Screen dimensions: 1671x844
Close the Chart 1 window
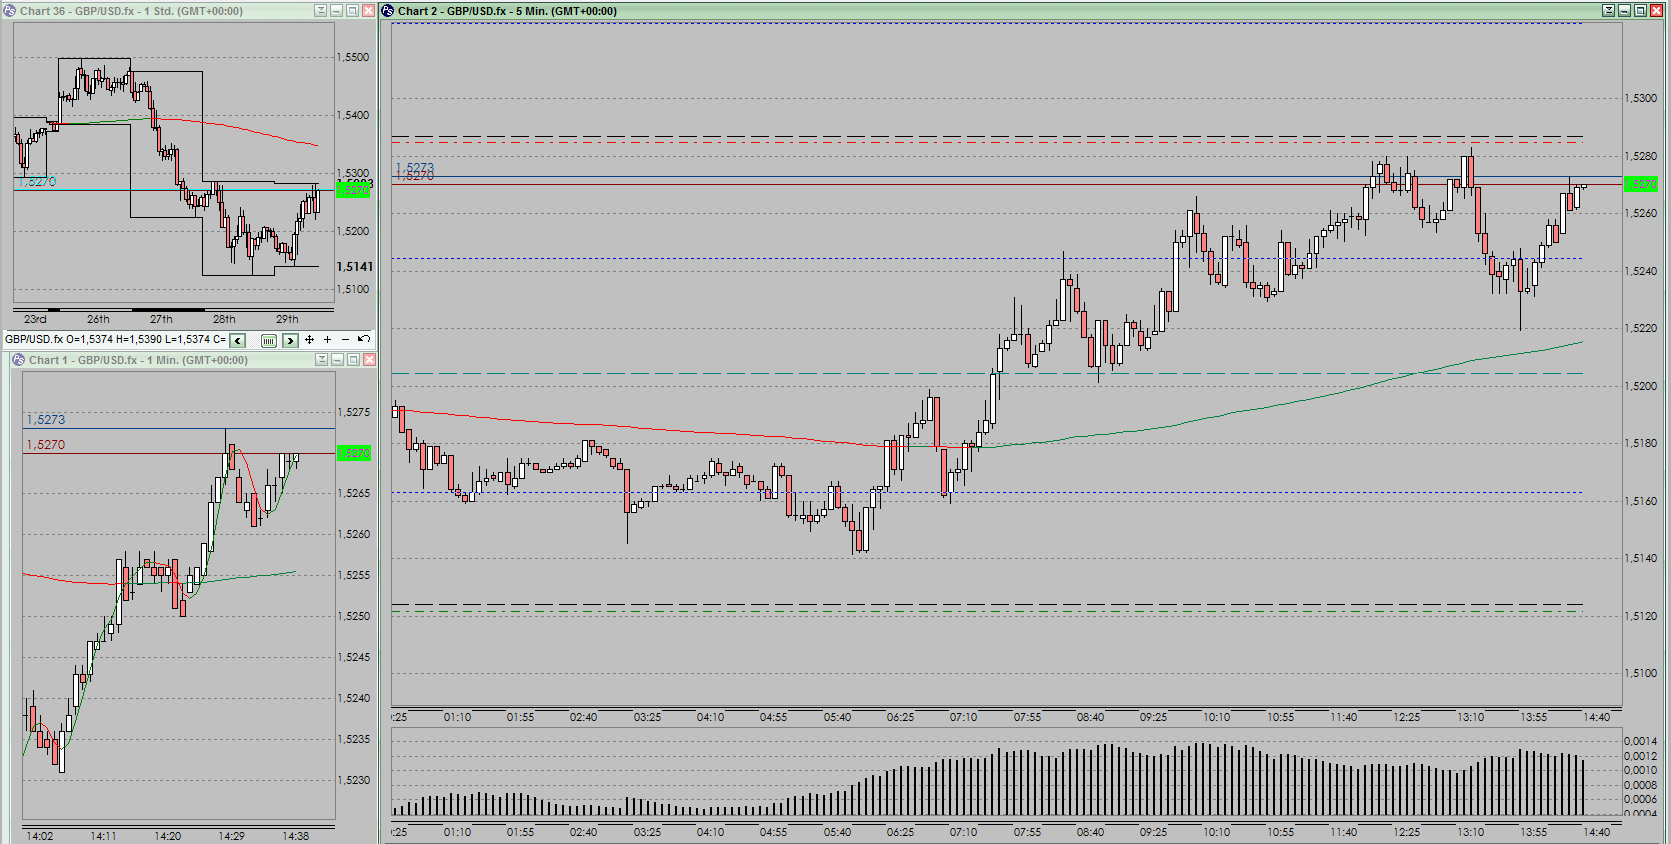pos(369,360)
